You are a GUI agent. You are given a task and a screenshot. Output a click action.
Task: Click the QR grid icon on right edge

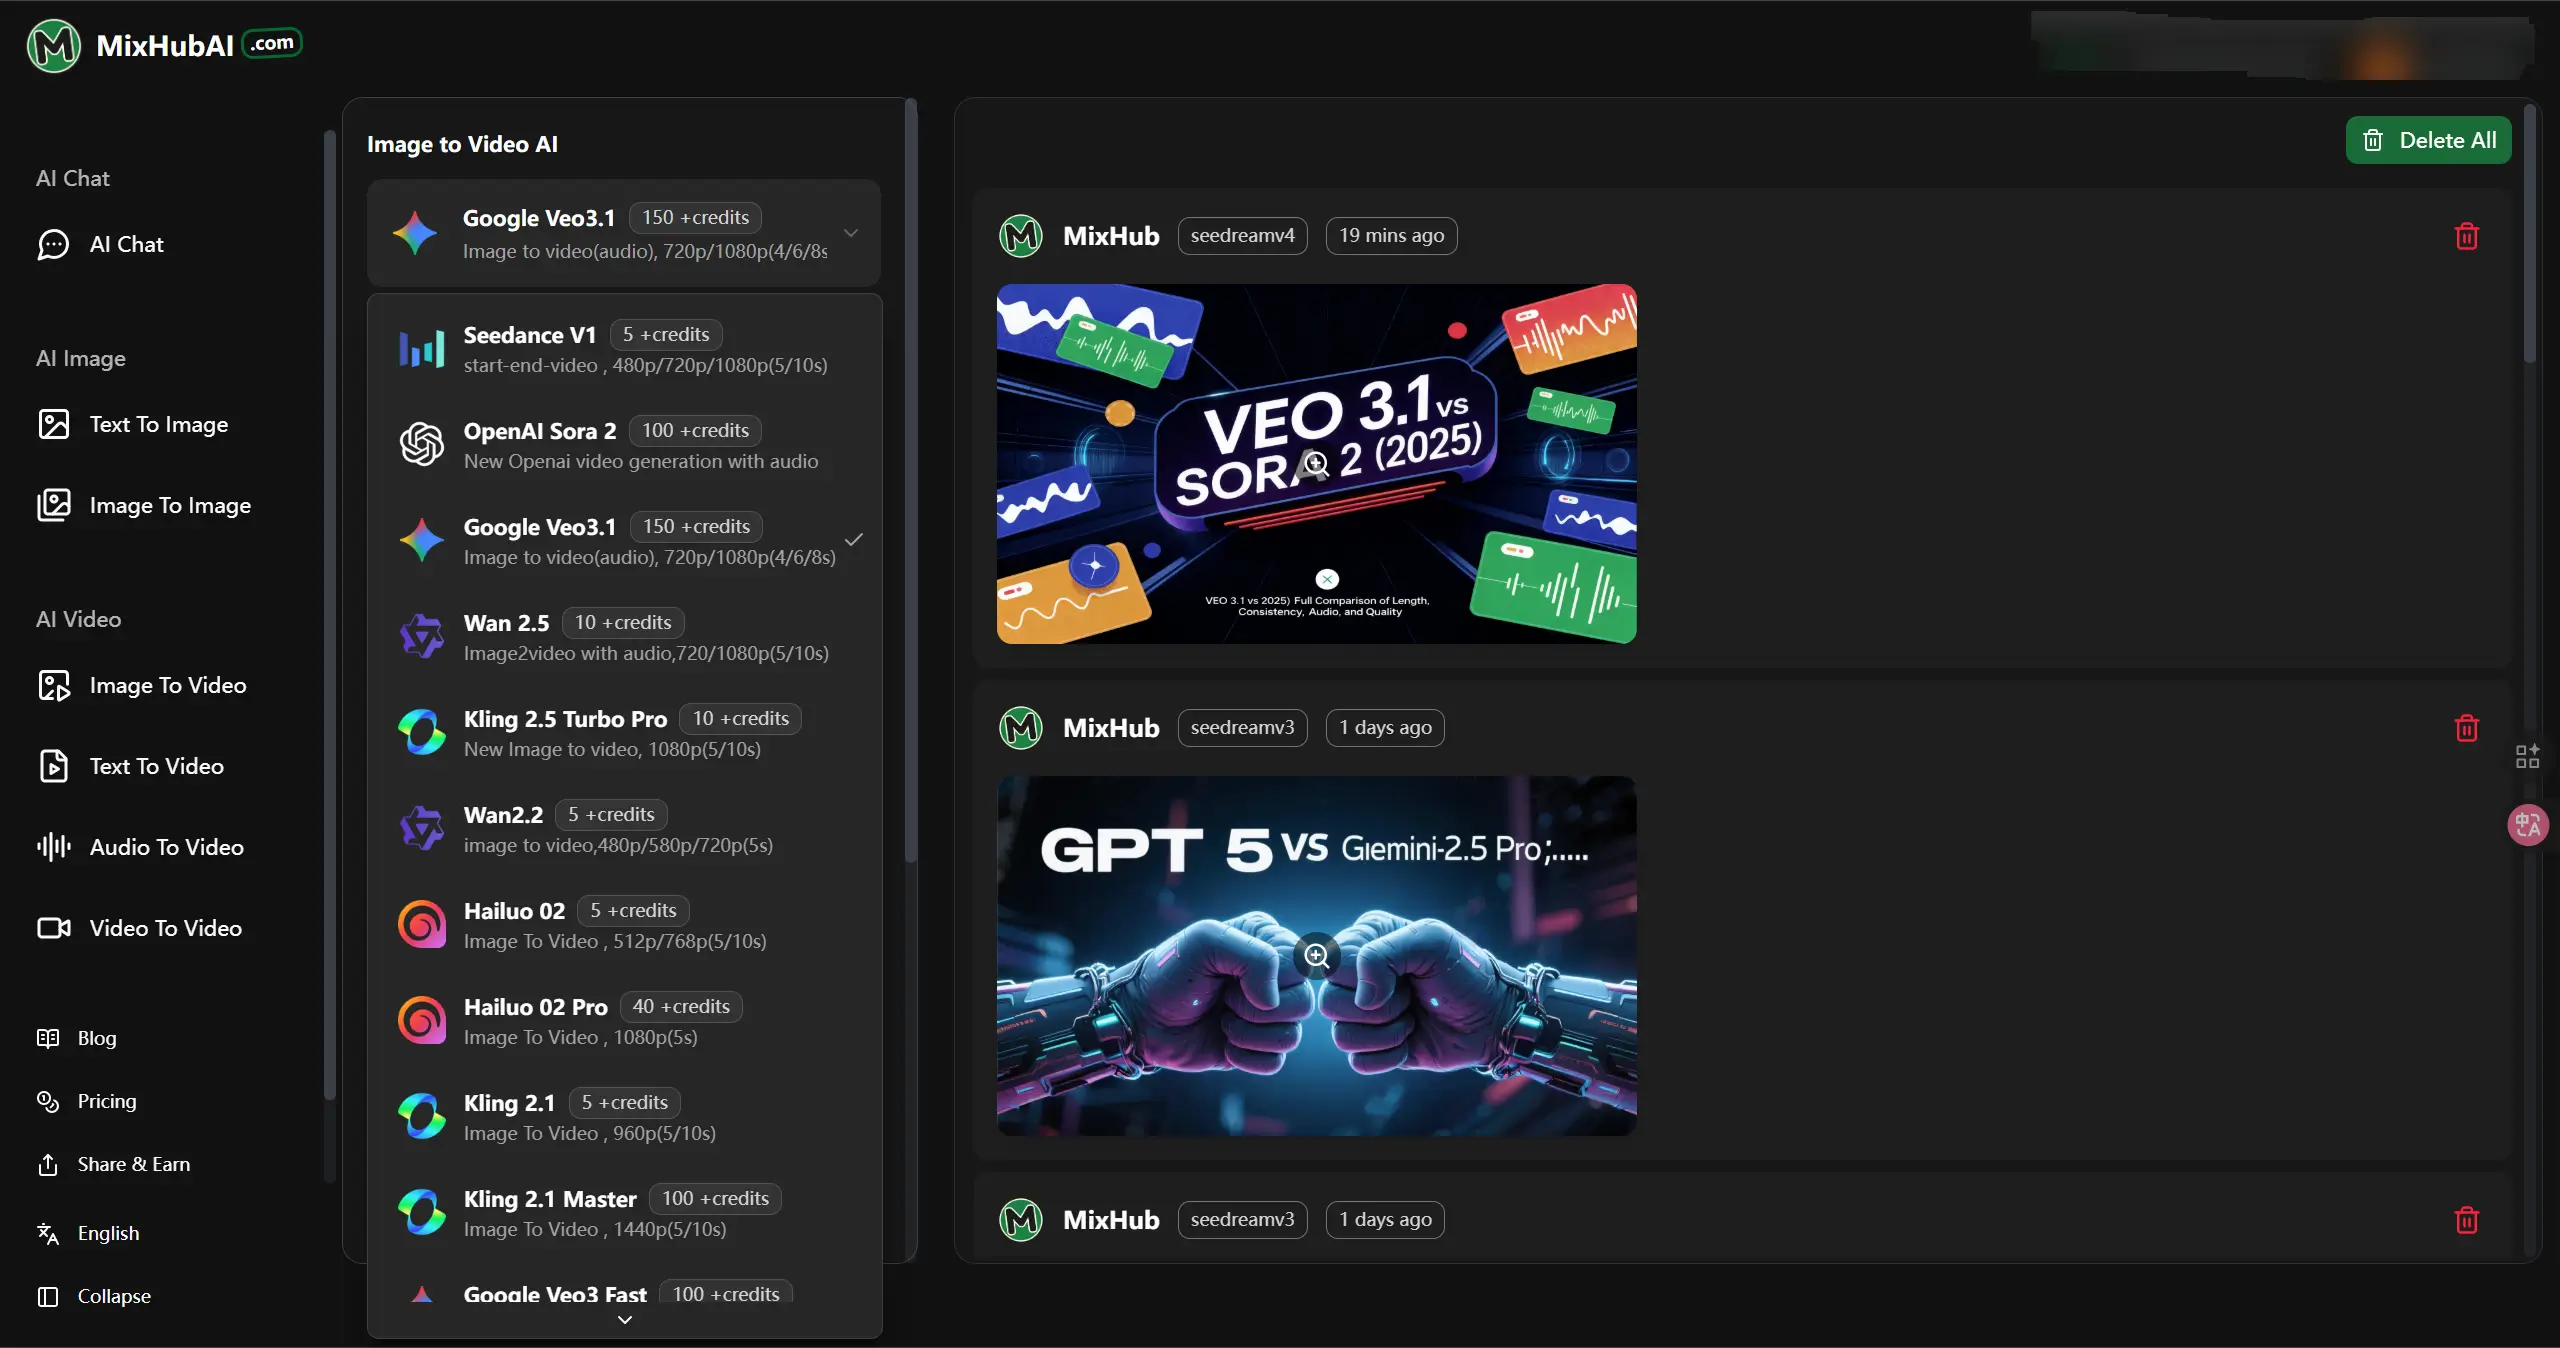tap(2527, 756)
